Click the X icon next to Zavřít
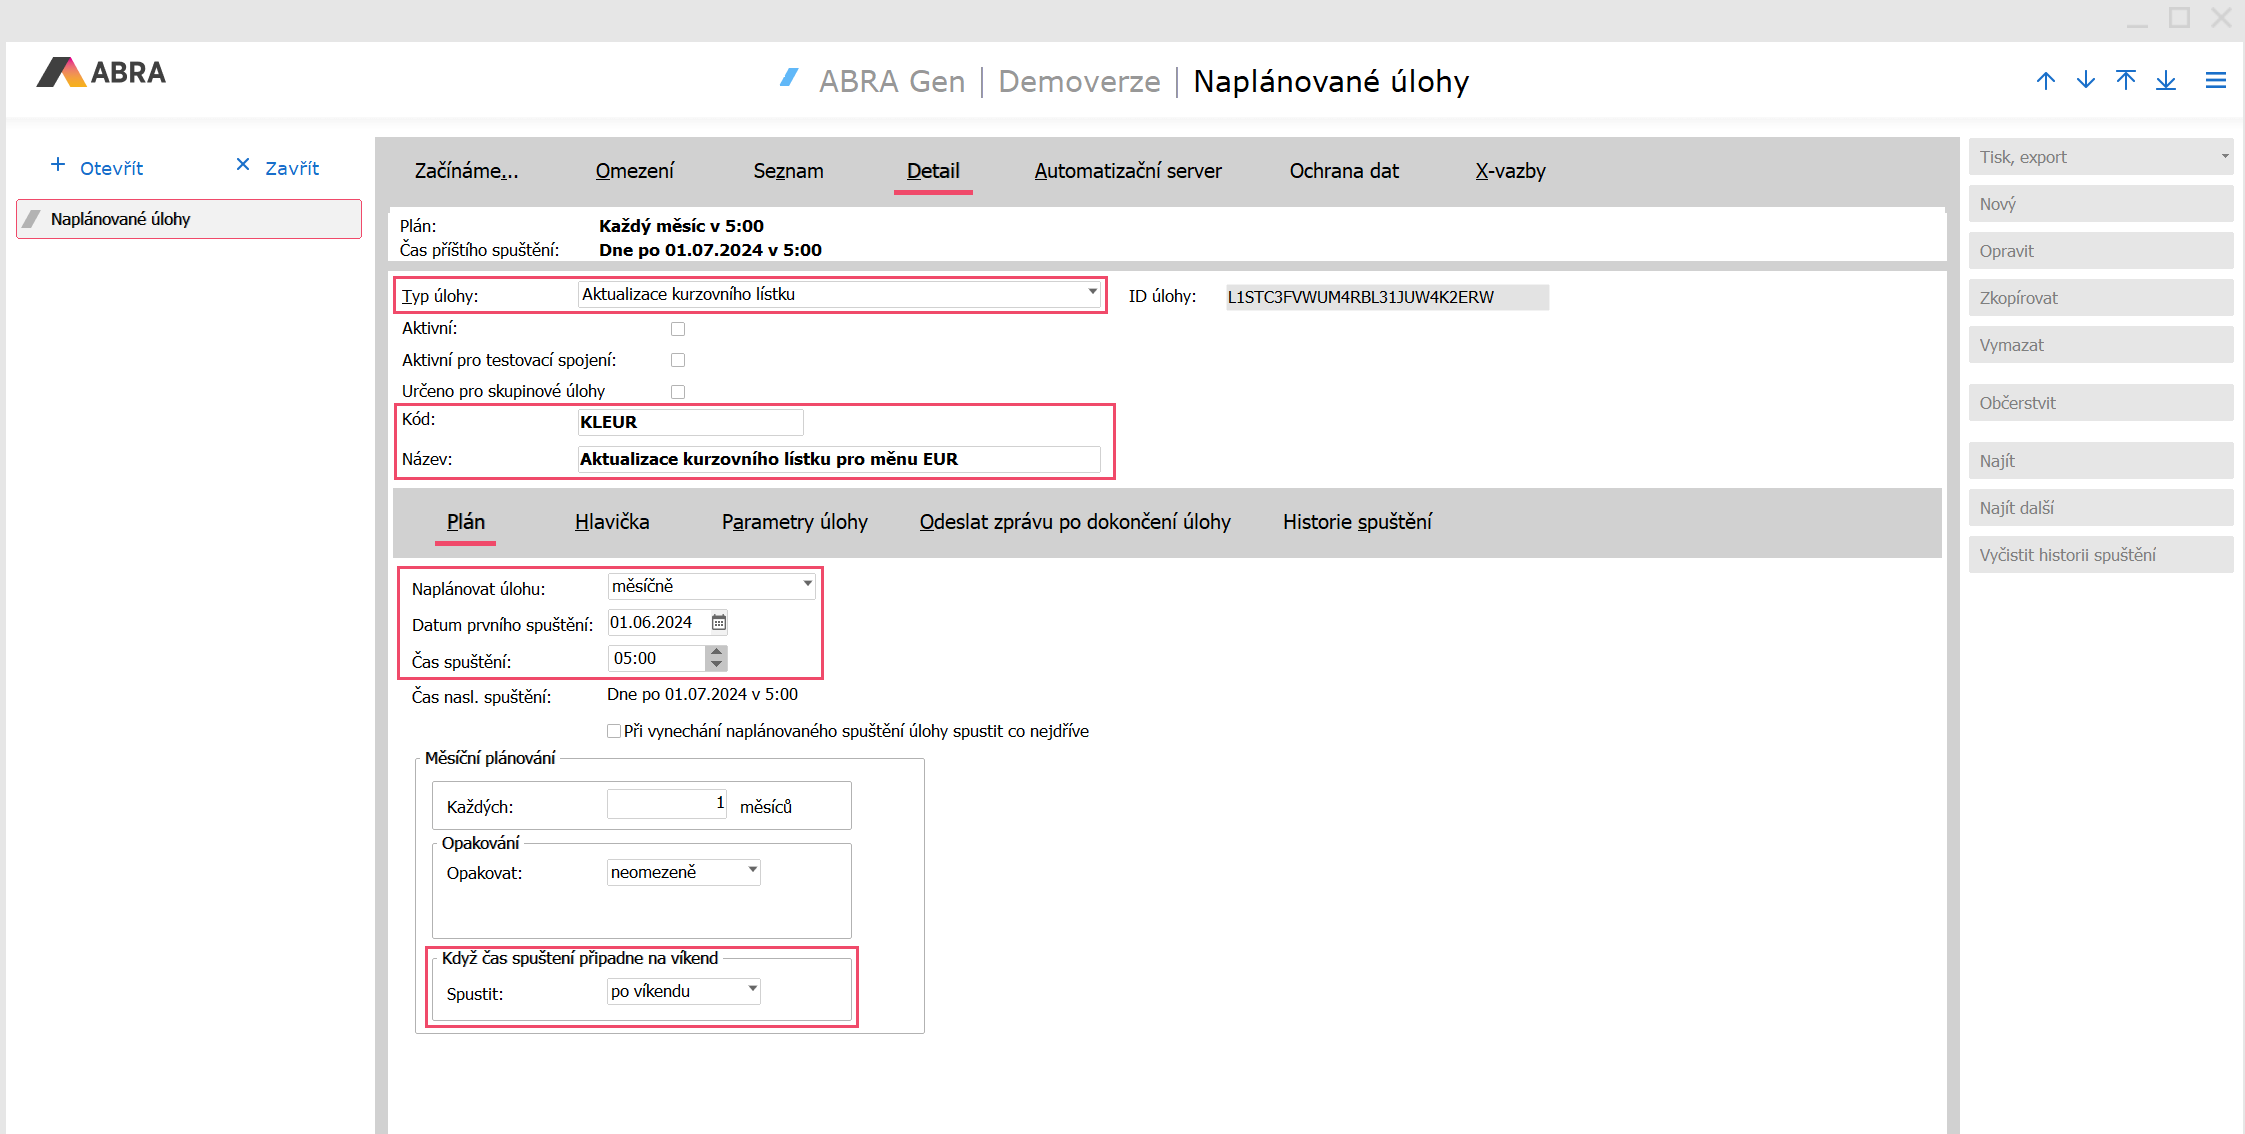This screenshot has height=1134, width=2245. click(x=242, y=165)
